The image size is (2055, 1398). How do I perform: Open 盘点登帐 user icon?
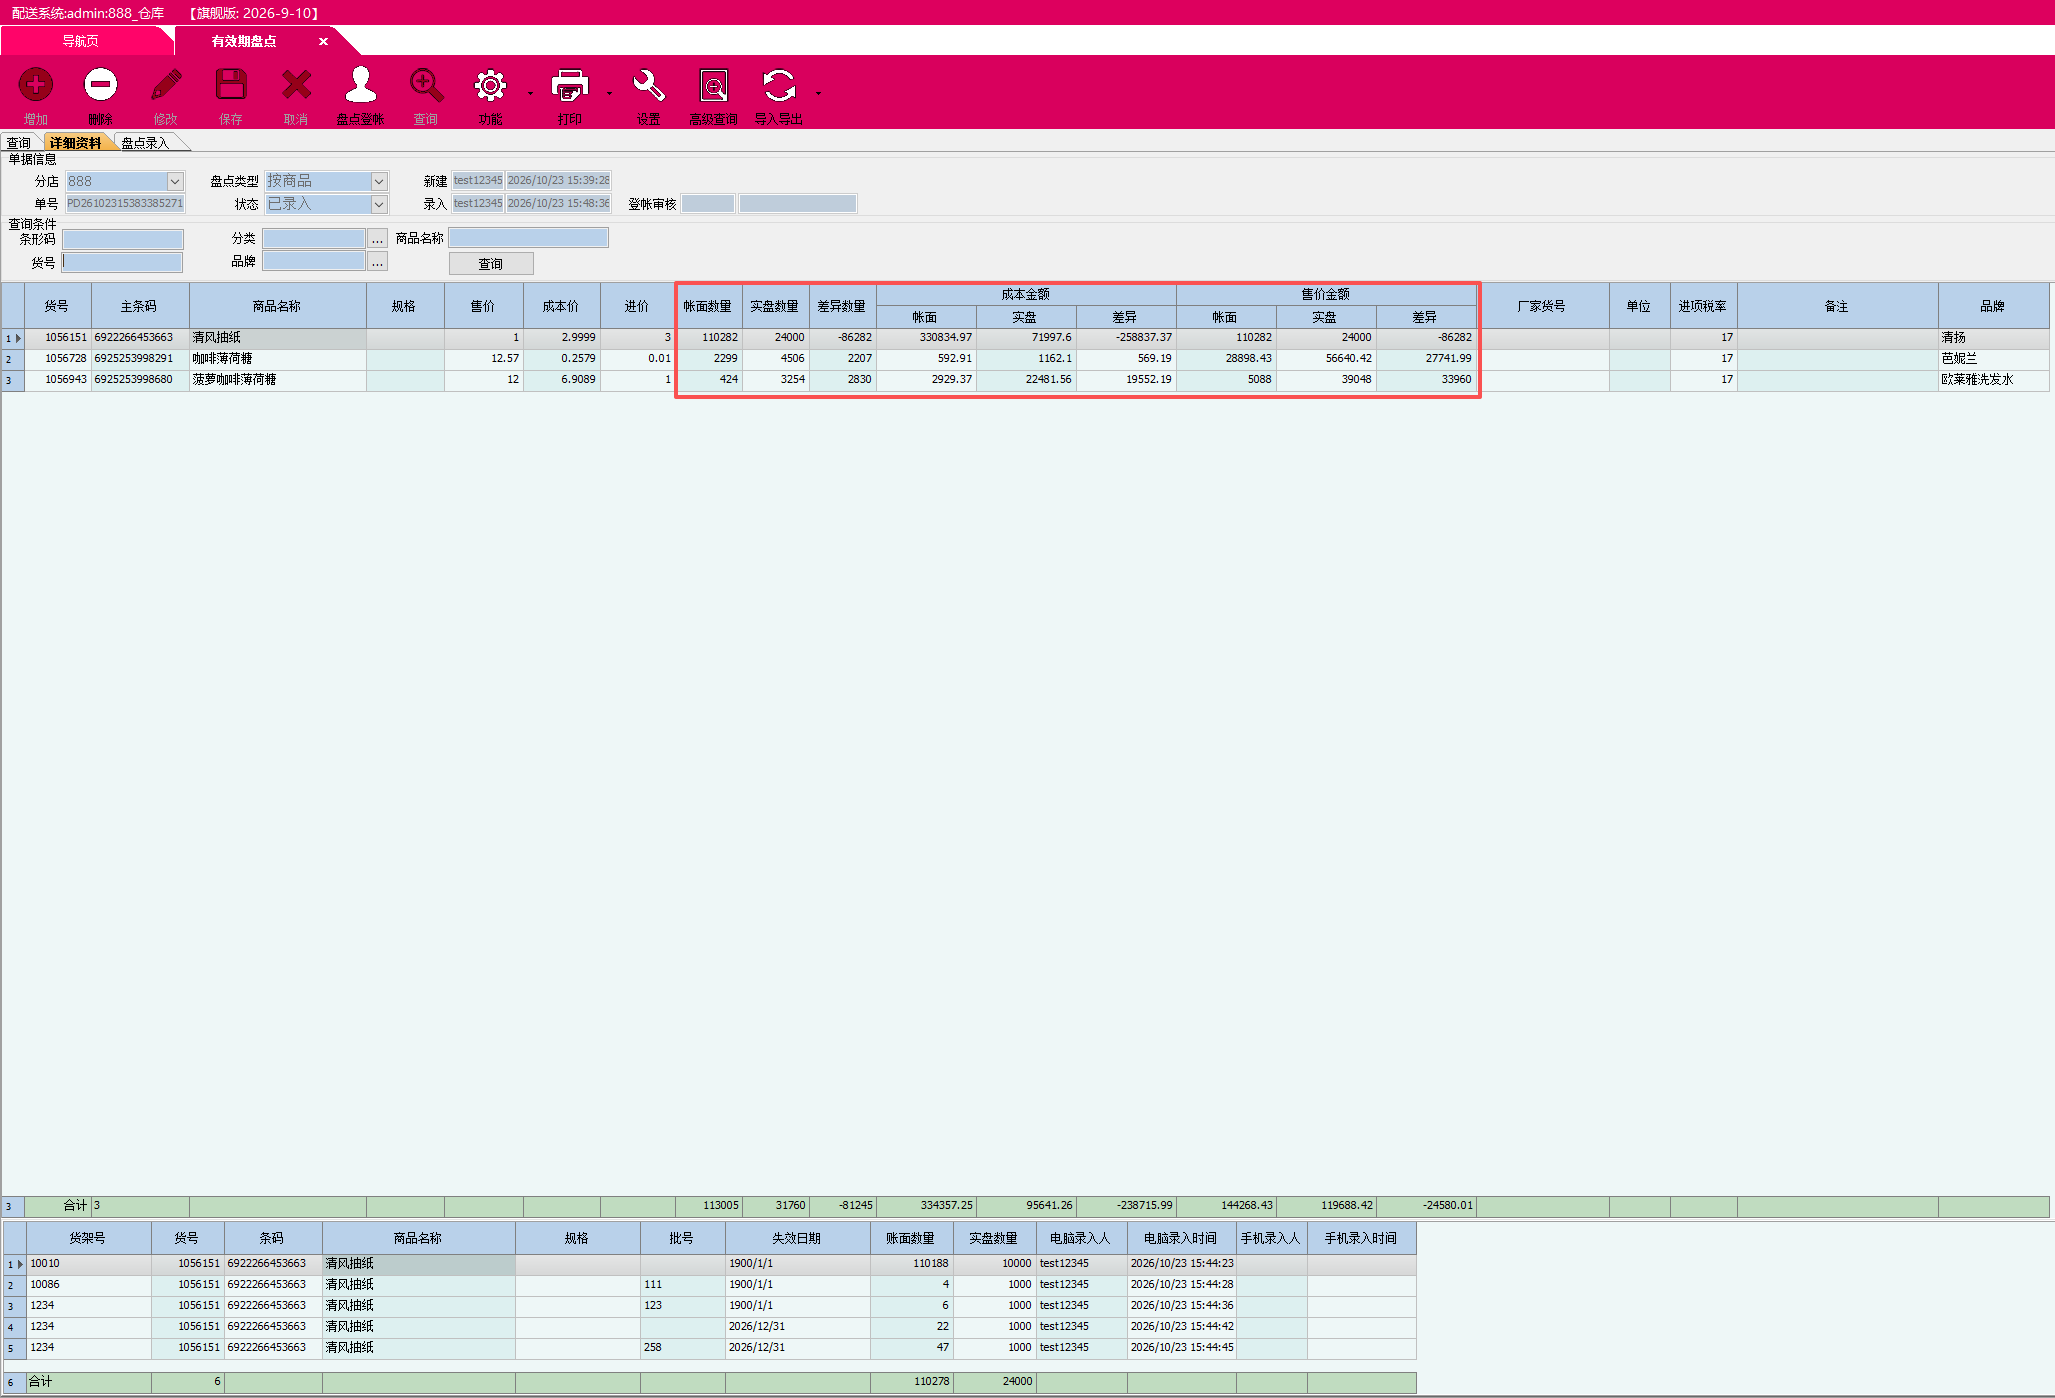361,85
